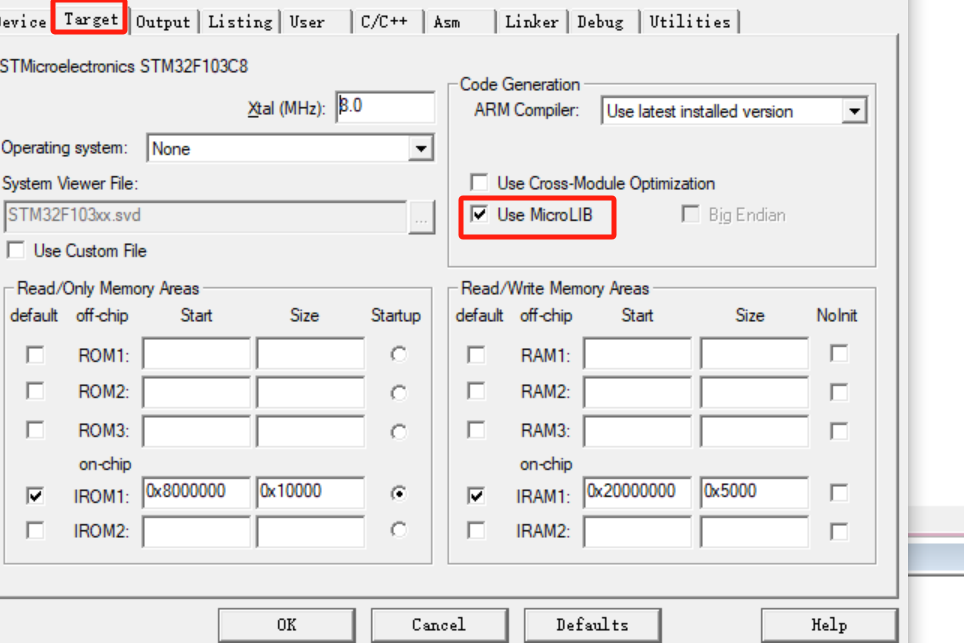Browse for System Viewer File
This screenshot has width=964, height=643.
click(x=421, y=217)
